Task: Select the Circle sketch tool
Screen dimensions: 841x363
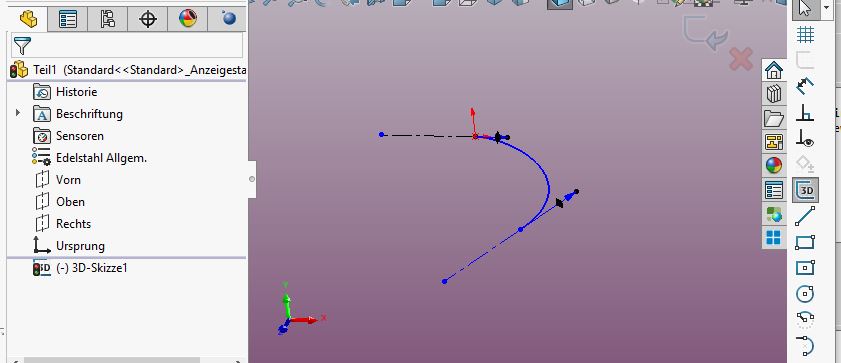Action: click(805, 294)
